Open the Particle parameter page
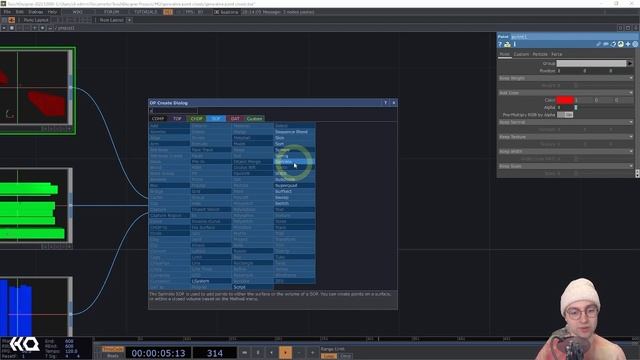 click(x=540, y=54)
